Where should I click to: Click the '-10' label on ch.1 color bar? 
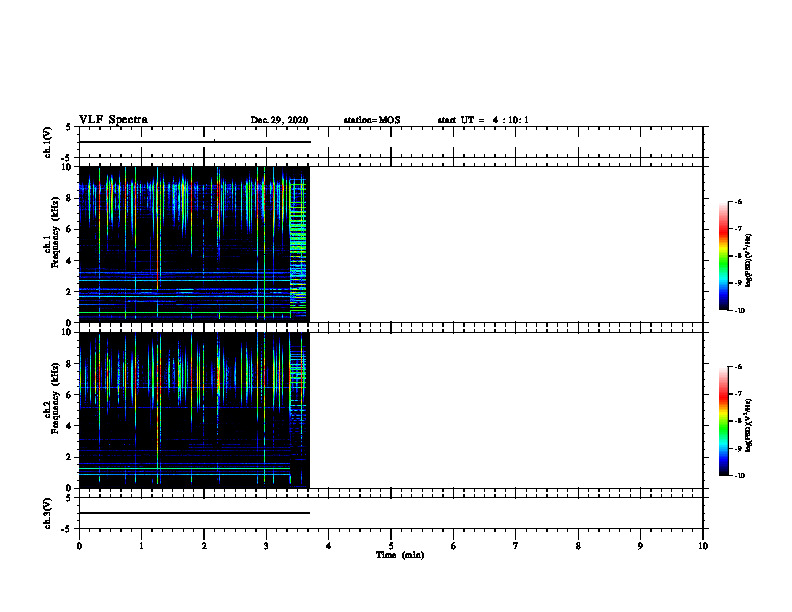739,311
